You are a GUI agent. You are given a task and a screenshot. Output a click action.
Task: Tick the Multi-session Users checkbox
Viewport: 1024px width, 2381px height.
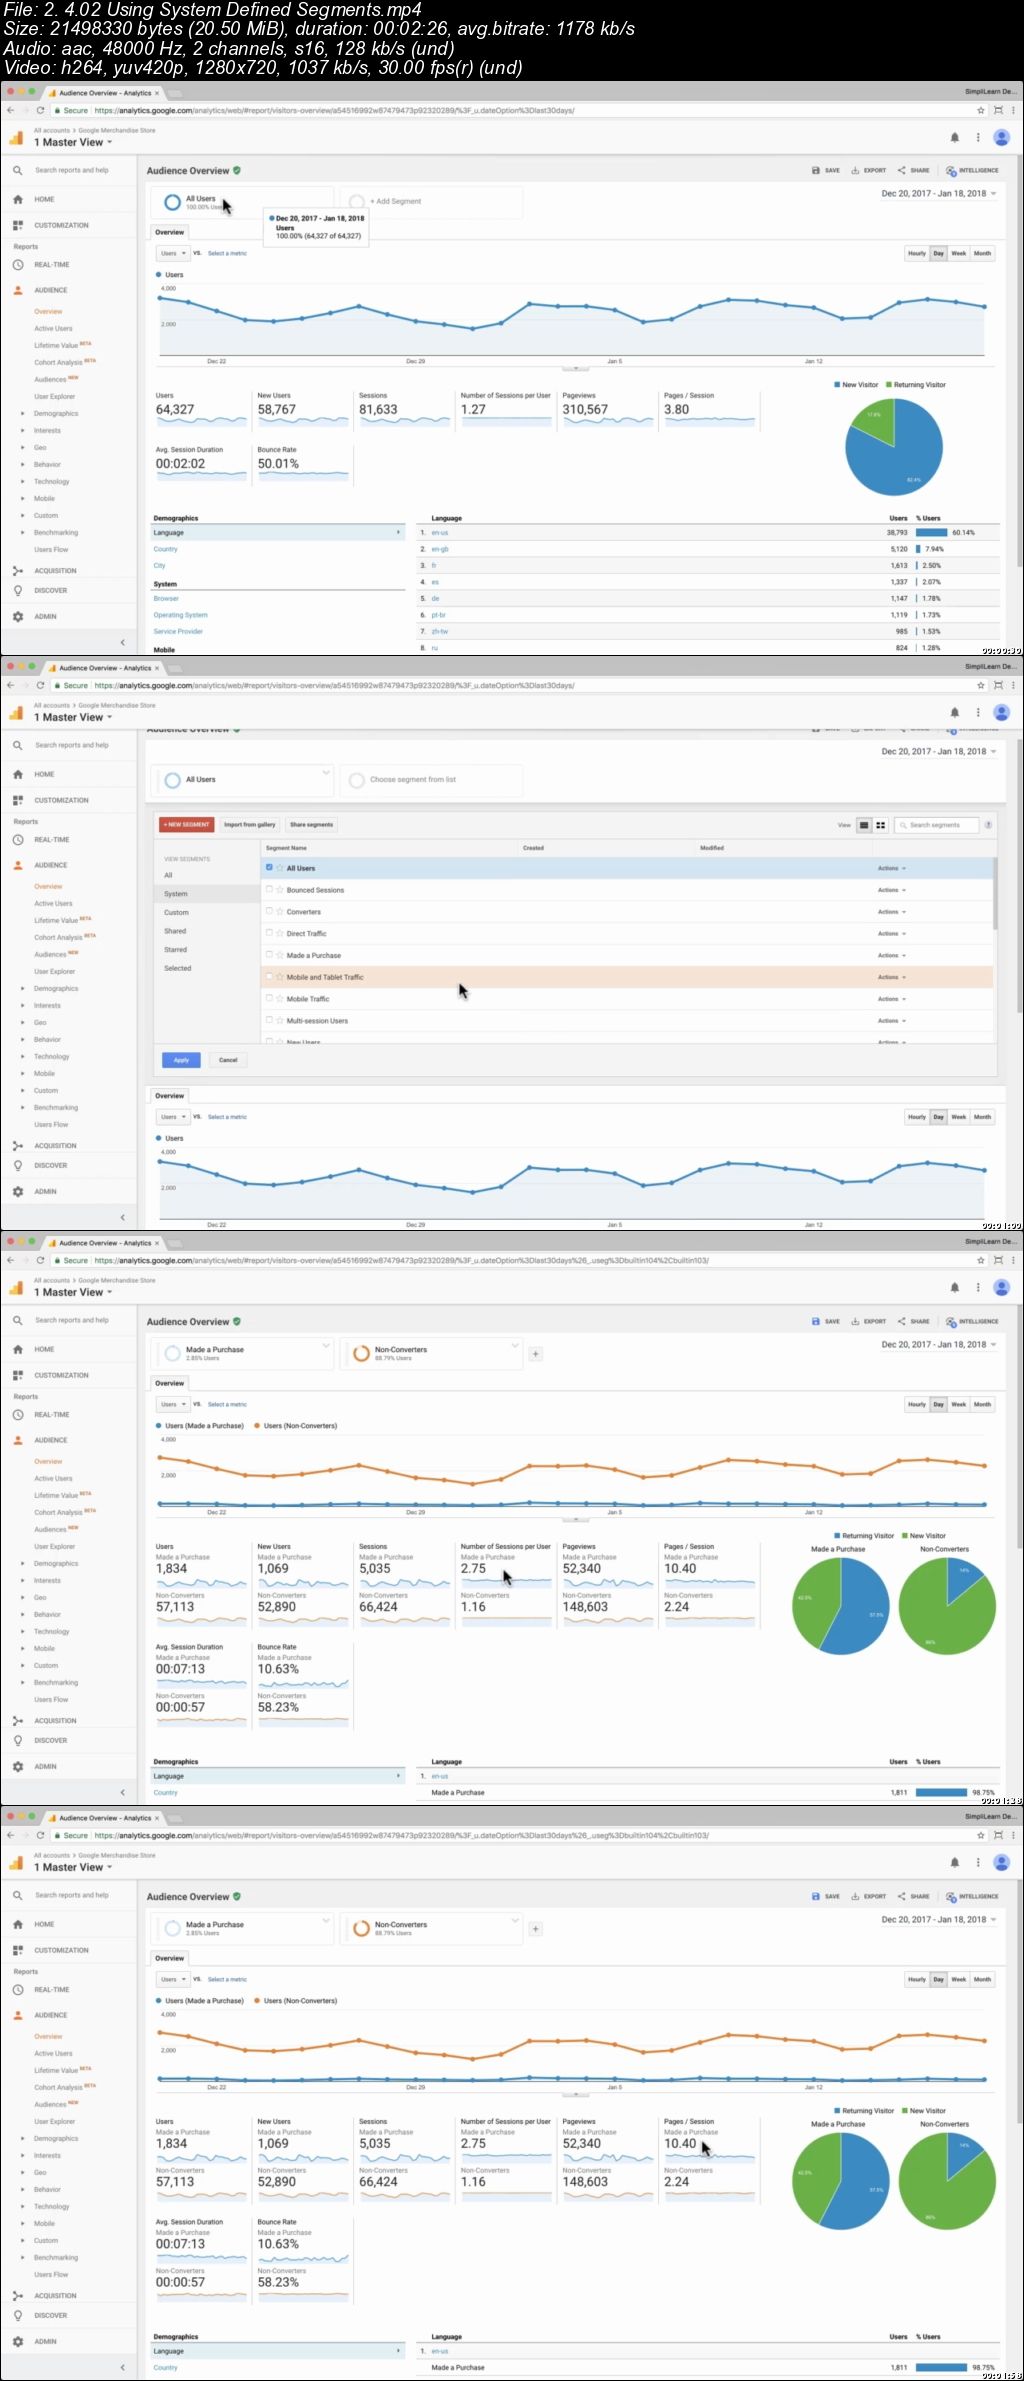point(269,1020)
